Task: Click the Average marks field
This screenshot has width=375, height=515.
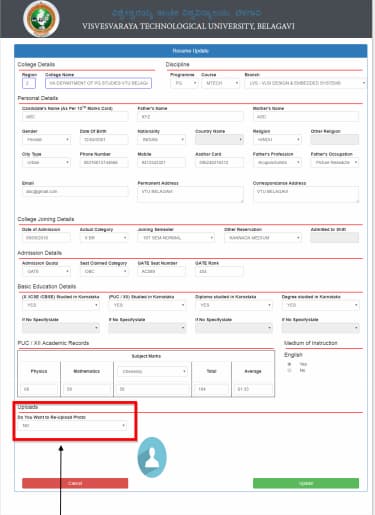Action: (x=253, y=389)
